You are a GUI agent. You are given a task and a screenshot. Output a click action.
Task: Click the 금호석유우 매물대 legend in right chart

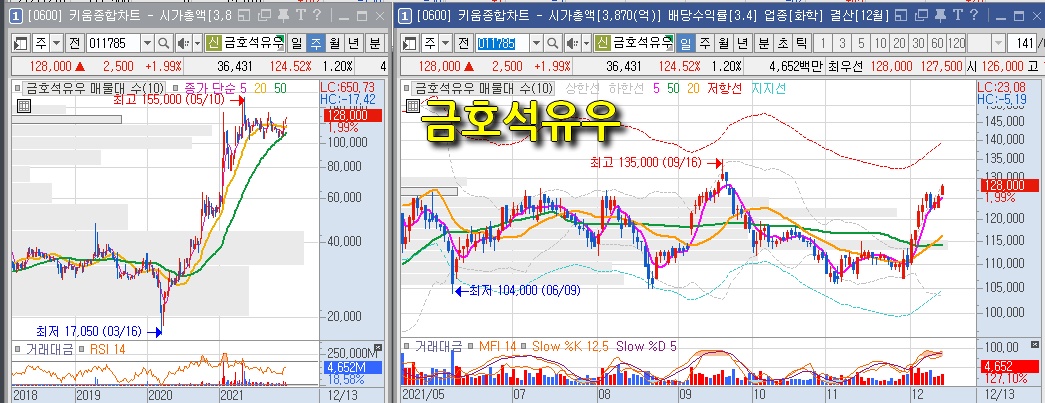[x=483, y=88]
